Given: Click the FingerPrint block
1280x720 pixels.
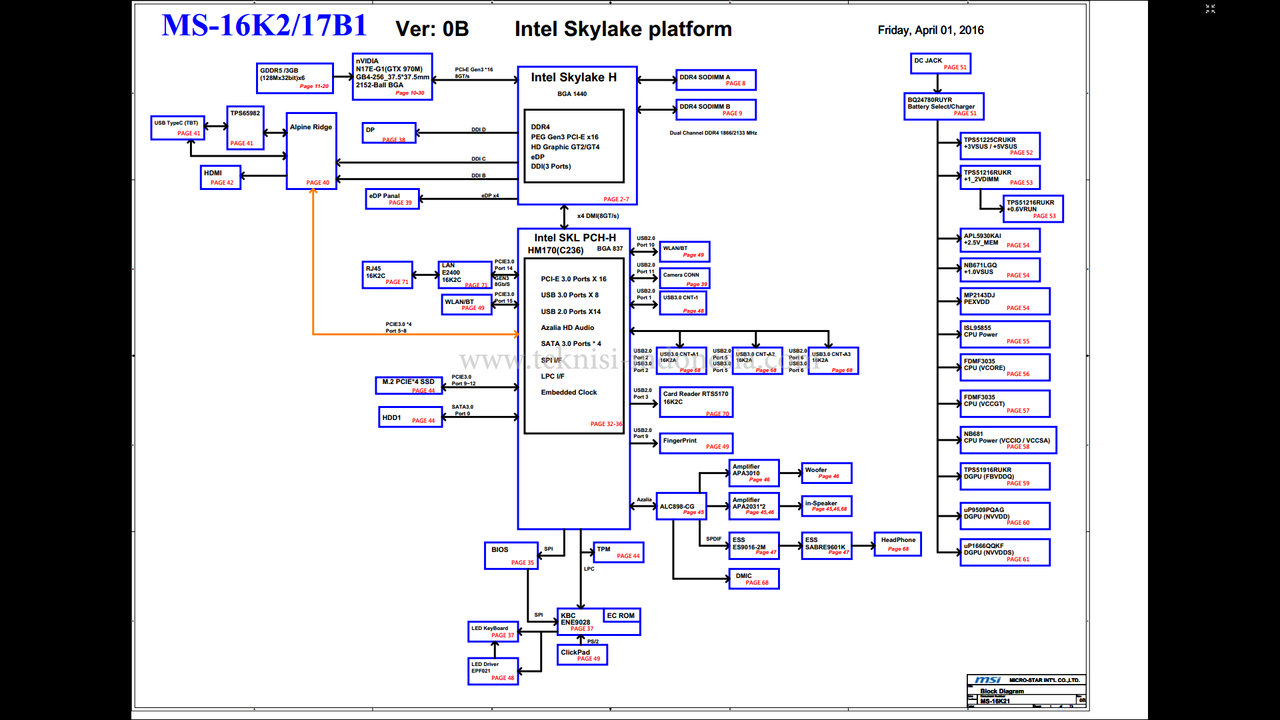Looking at the screenshot, I should click(x=696, y=443).
